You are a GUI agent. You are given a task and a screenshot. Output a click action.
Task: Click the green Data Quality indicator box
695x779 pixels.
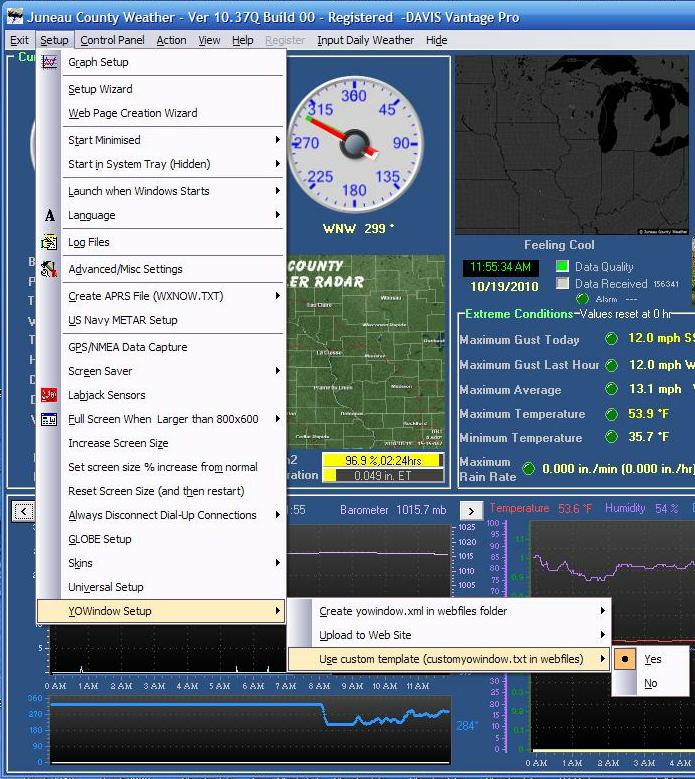pyautogui.click(x=562, y=267)
